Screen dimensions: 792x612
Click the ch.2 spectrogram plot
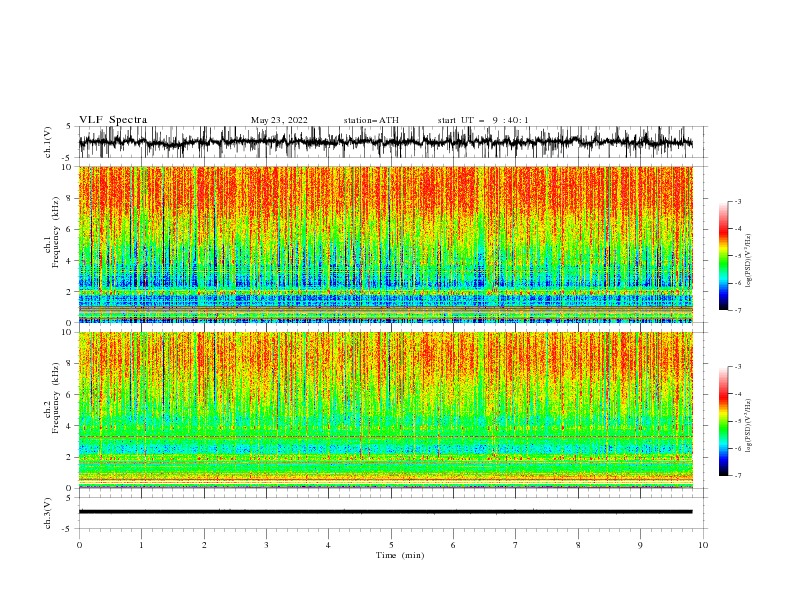pyautogui.click(x=386, y=410)
